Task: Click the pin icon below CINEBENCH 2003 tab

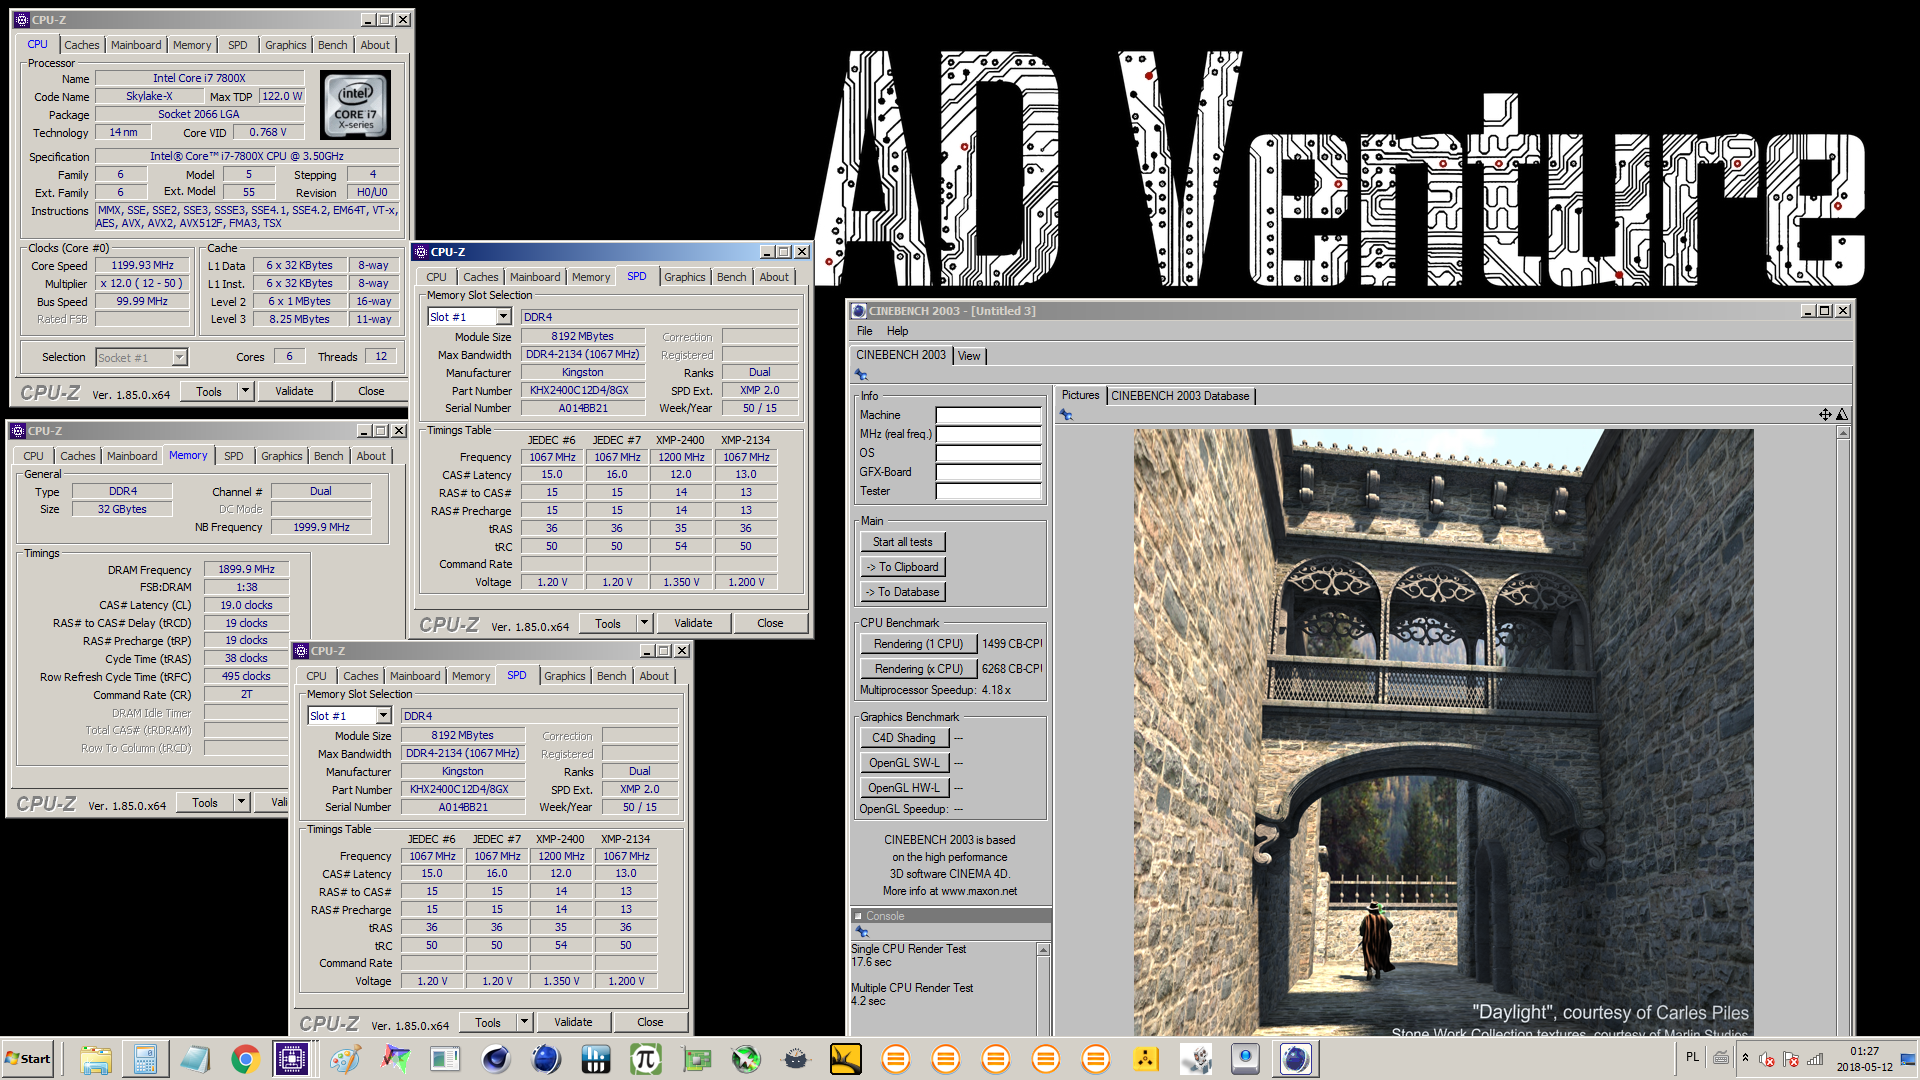Action: 861,375
